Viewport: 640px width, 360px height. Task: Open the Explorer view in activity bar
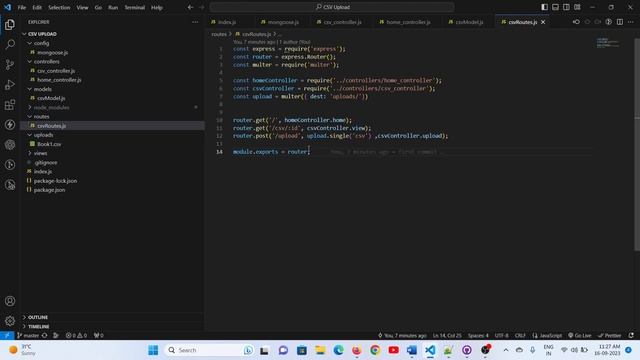(x=10, y=25)
